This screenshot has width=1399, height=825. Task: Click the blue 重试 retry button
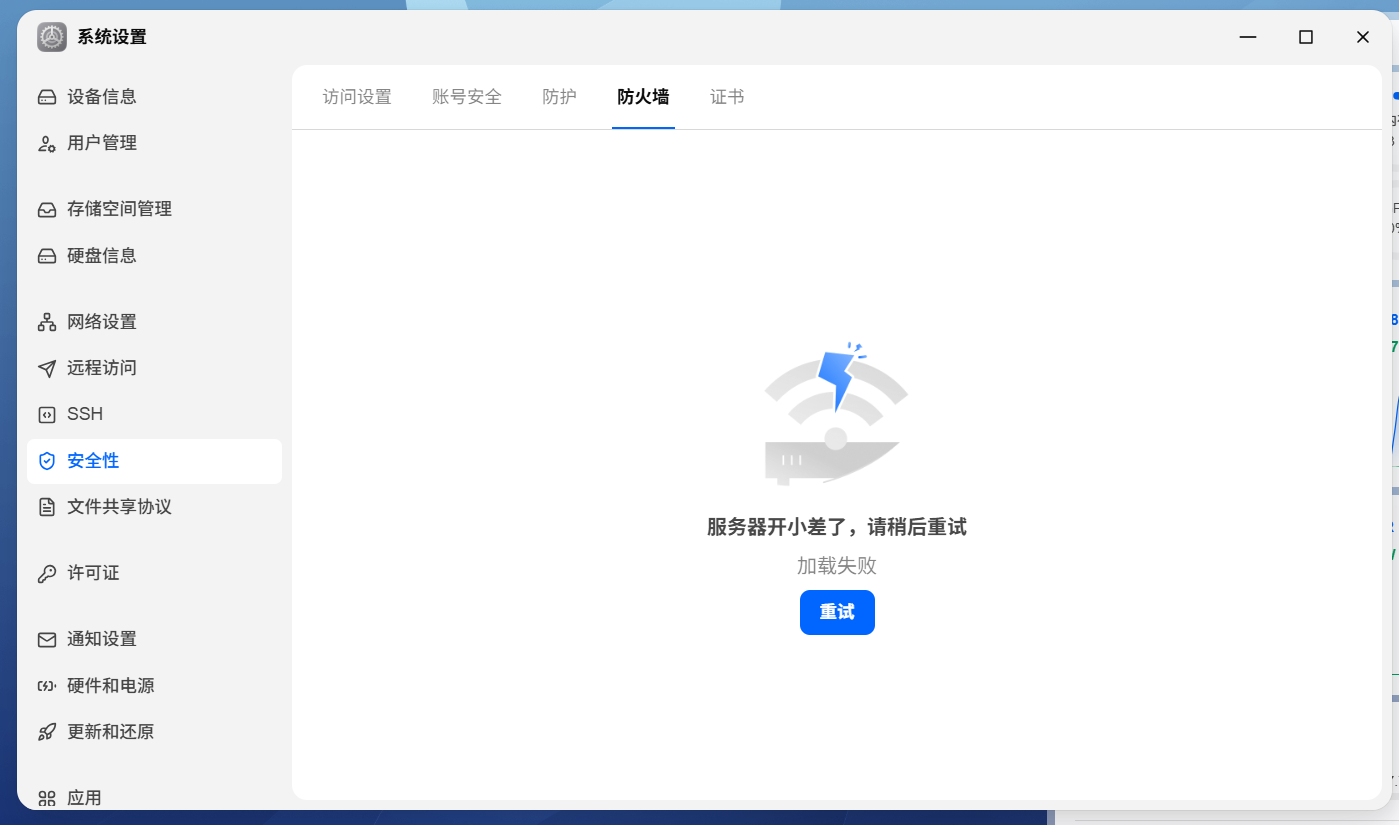point(837,612)
